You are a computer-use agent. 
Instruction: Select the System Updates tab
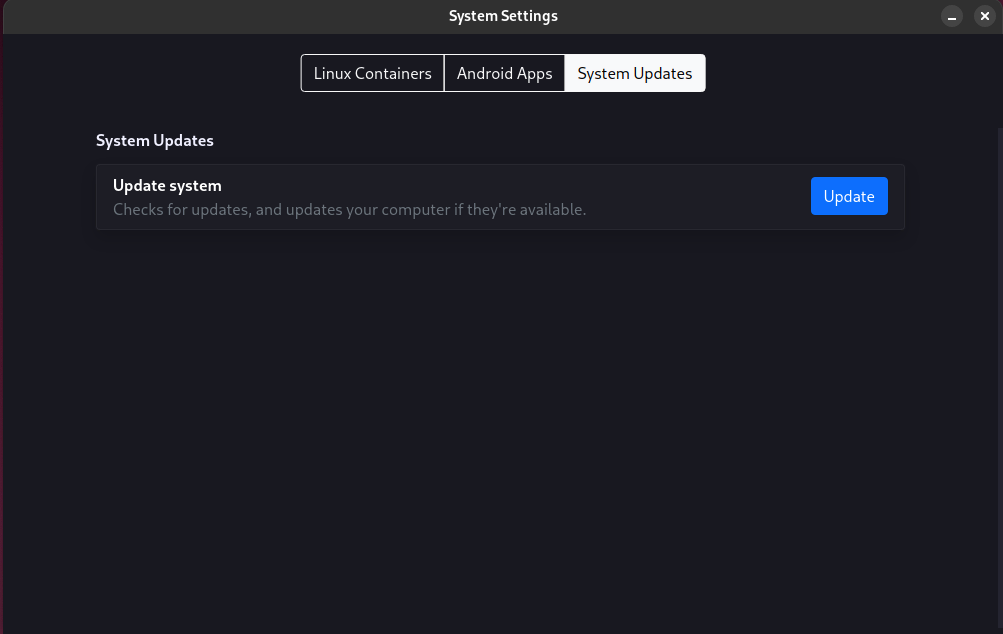click(x=634, y=73)
